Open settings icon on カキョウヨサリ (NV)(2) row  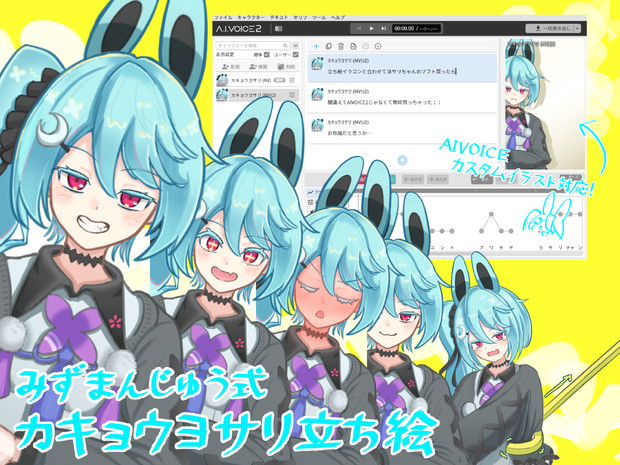[x=293, y=95]
